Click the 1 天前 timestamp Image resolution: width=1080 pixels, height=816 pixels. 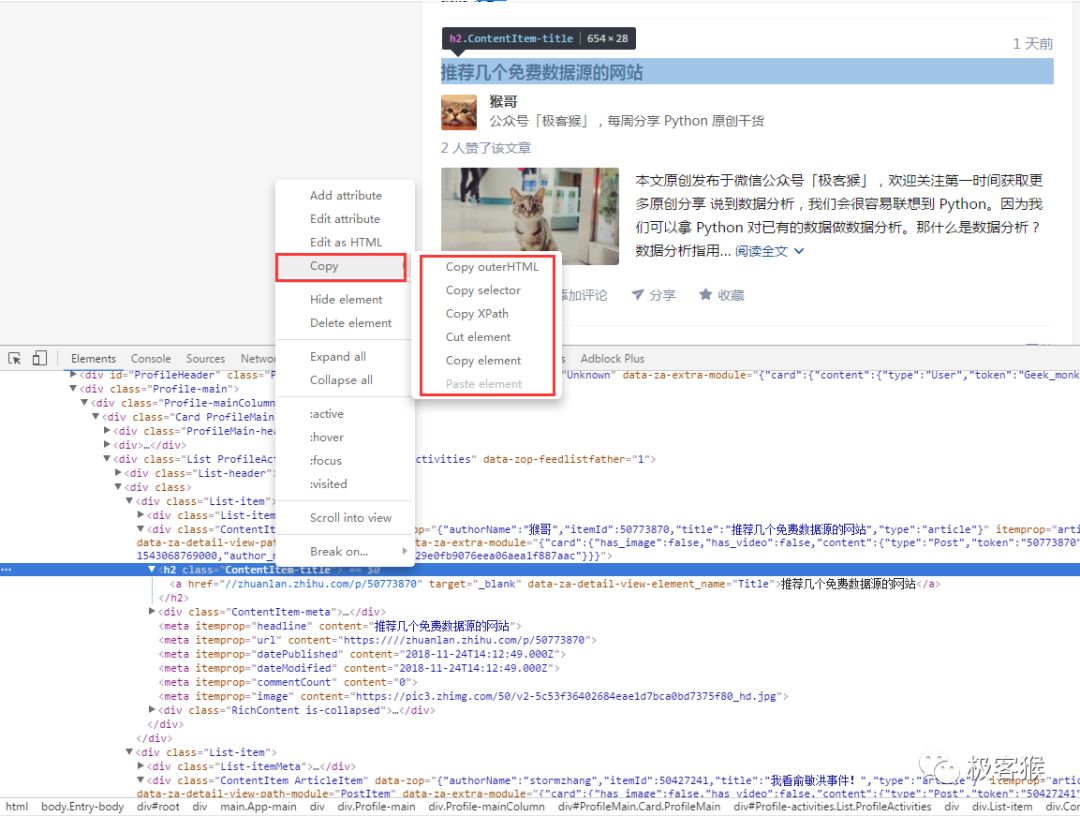1032,44
